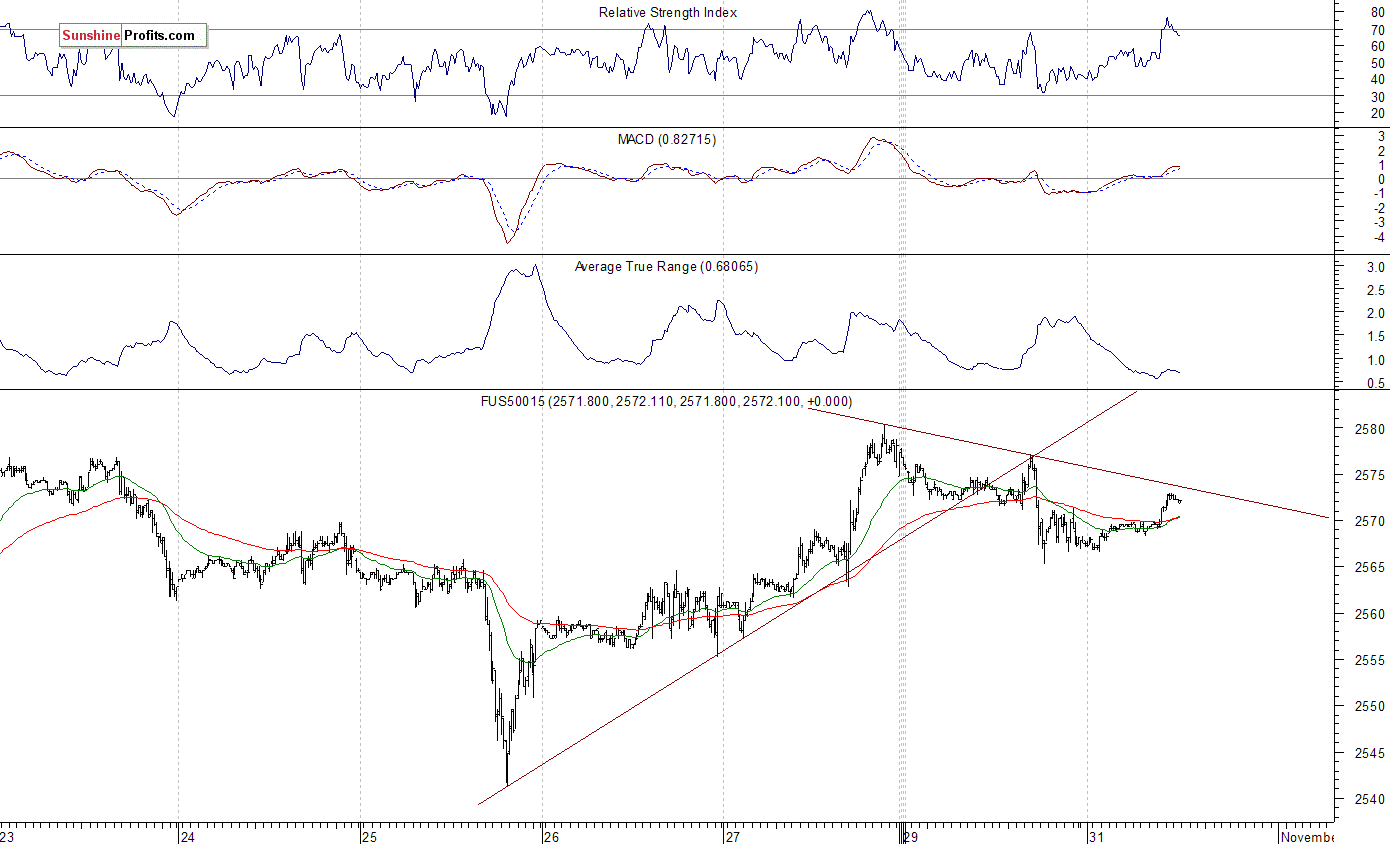The width and height of the screenshot is (1390, 844).
Task: Click date label 27 on time axis
Action: pos(732,836)
